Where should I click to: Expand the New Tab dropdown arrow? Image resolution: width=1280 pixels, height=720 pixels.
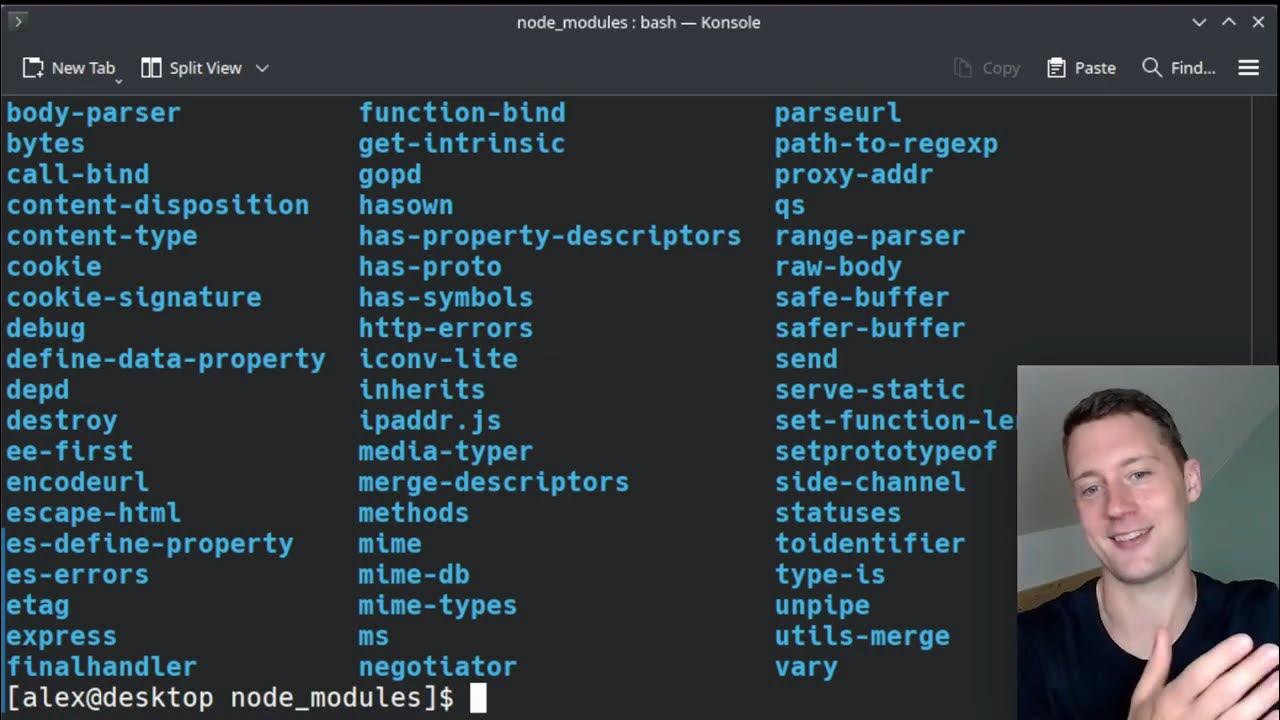(119, 80)
